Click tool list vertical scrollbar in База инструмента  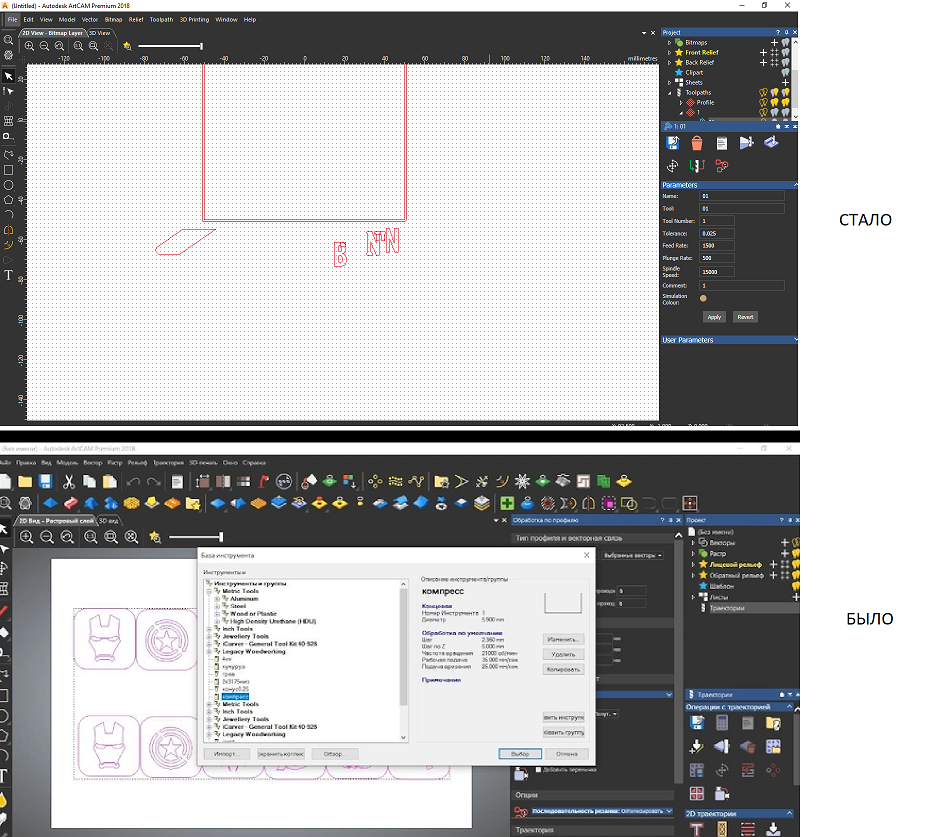(x=404, y=661)
